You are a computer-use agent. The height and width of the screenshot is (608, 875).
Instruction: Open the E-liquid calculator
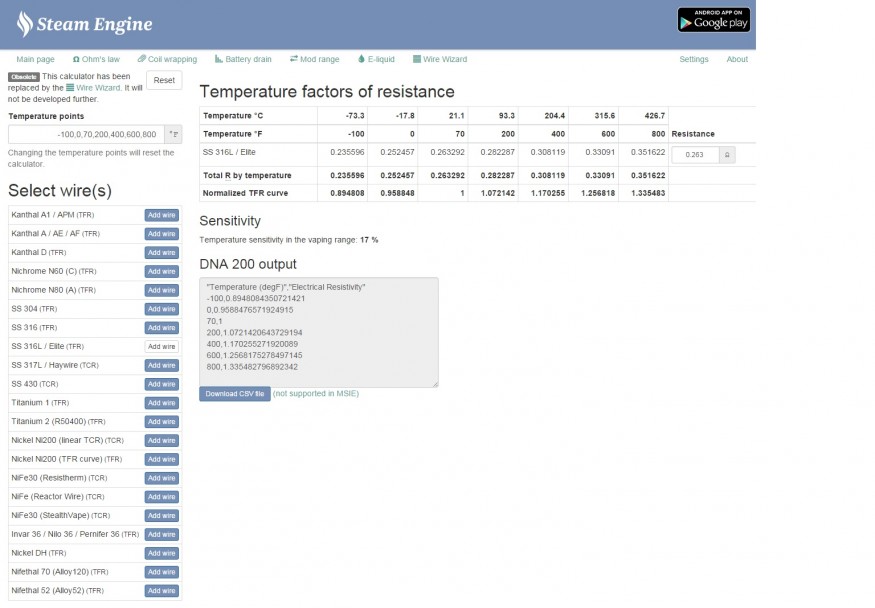pos(377,59)
